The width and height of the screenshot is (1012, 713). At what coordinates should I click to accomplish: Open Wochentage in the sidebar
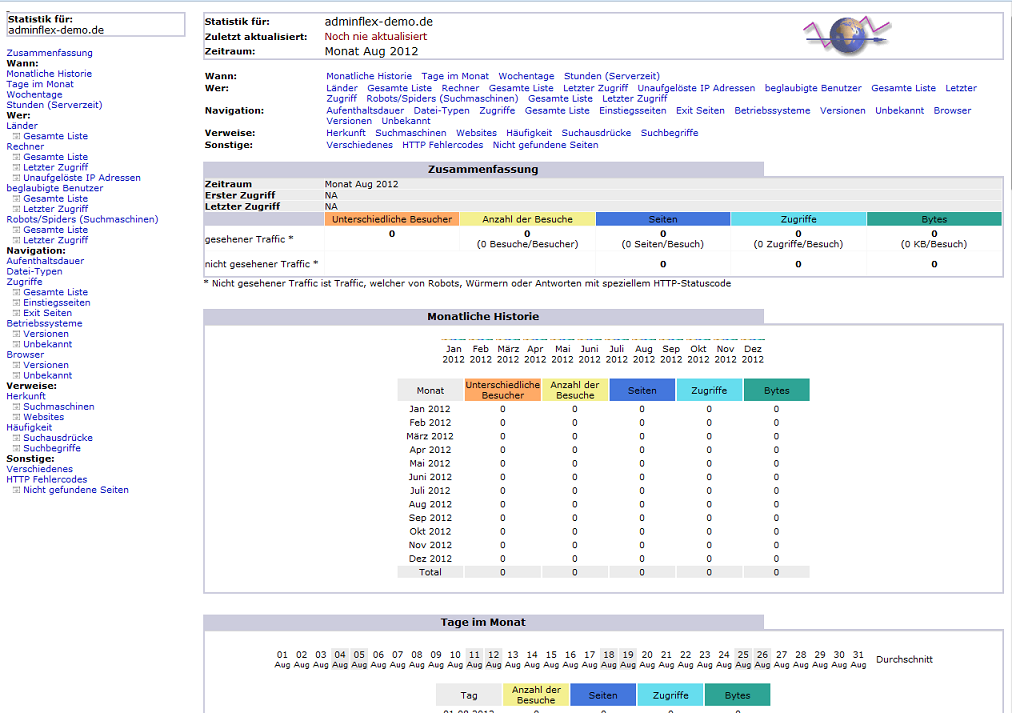[34, 94]
